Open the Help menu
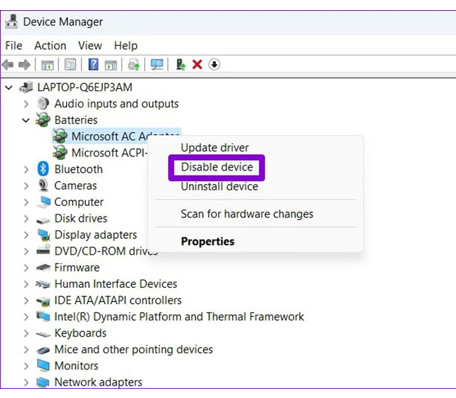The image size is (456, 398). [126, 45]
